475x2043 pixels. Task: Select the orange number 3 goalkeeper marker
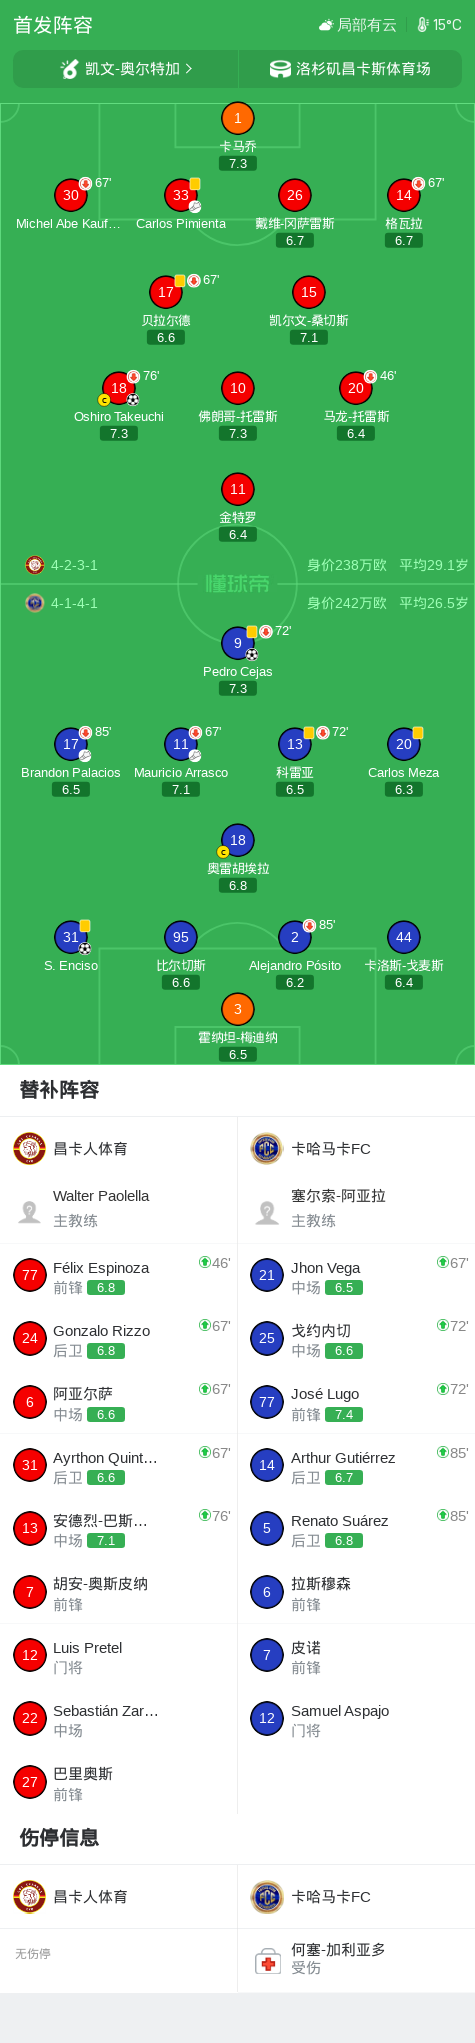[237, 1009]
